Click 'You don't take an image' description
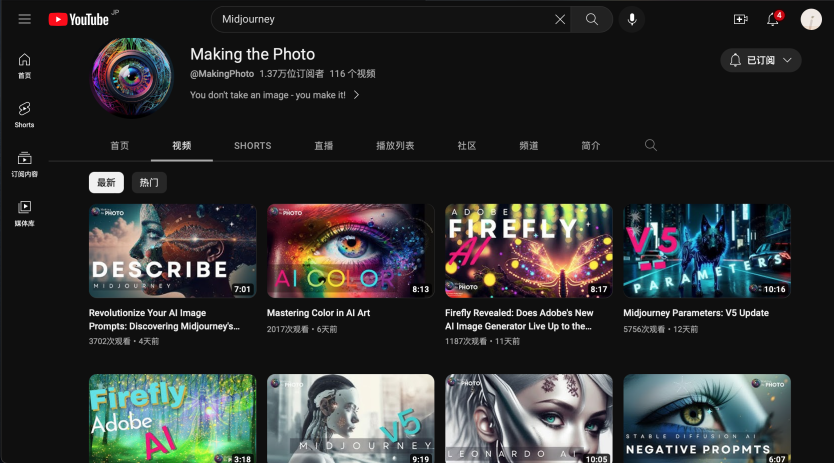 (268, 95)
